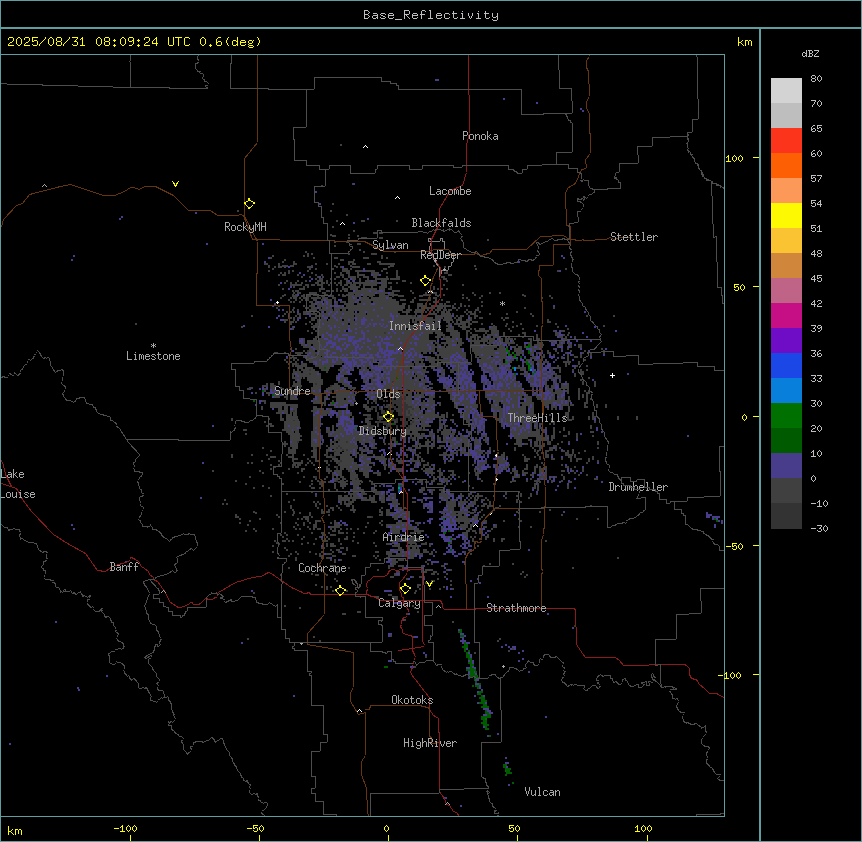The height and width of the screenshot is (842, 862).
Task: Click the Base_Reflectivity title text
Action: point(431,15)
